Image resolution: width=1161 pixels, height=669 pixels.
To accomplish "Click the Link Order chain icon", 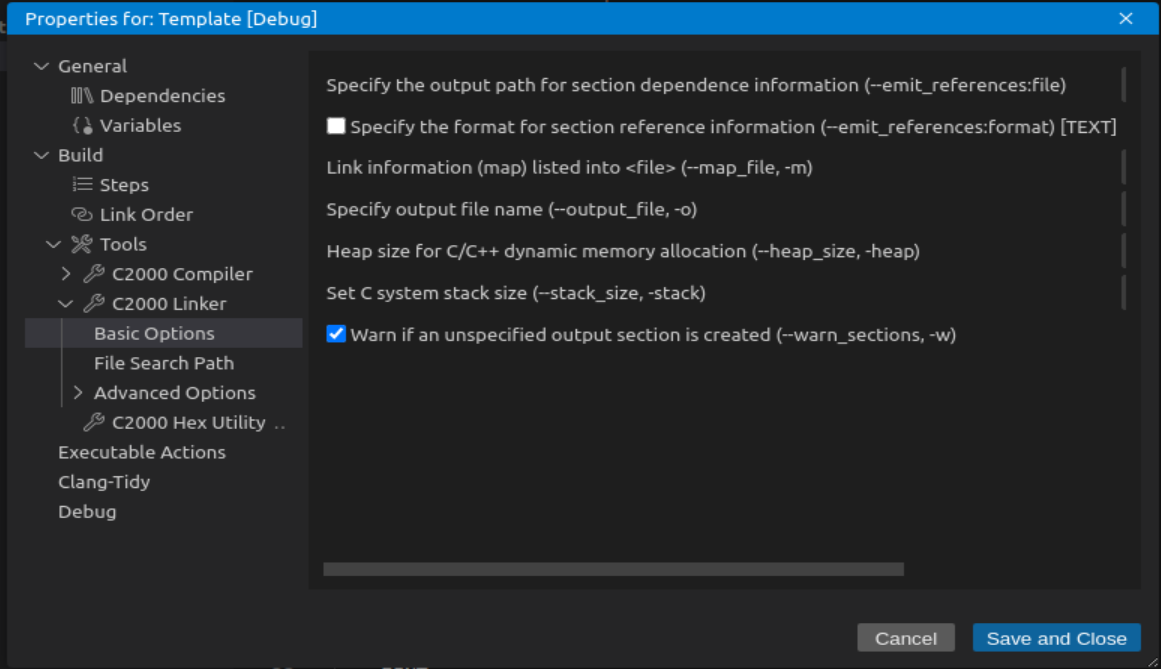I will coord(81,214).
